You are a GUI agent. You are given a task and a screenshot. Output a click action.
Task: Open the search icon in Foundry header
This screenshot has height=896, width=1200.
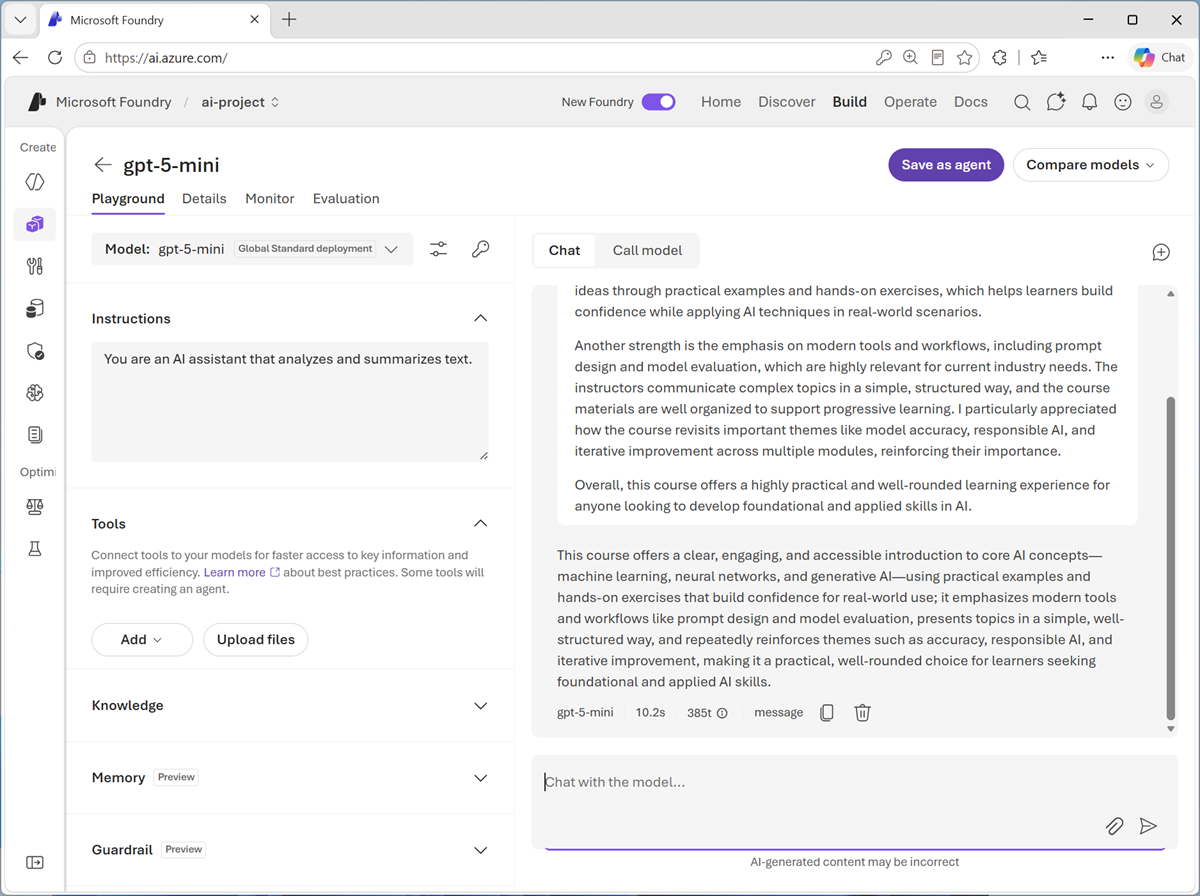1022,102
